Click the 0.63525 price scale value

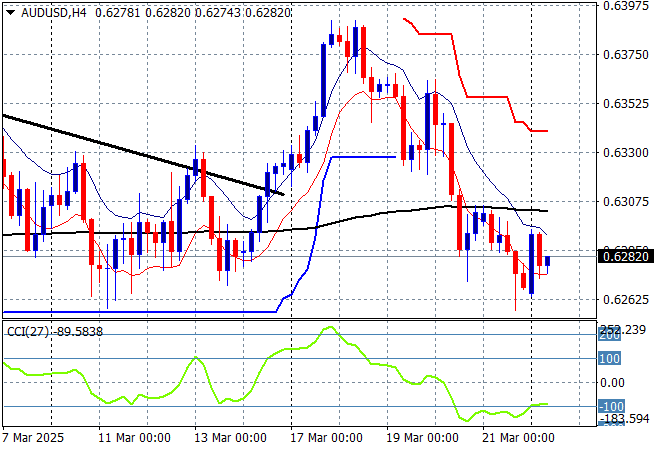625,104
